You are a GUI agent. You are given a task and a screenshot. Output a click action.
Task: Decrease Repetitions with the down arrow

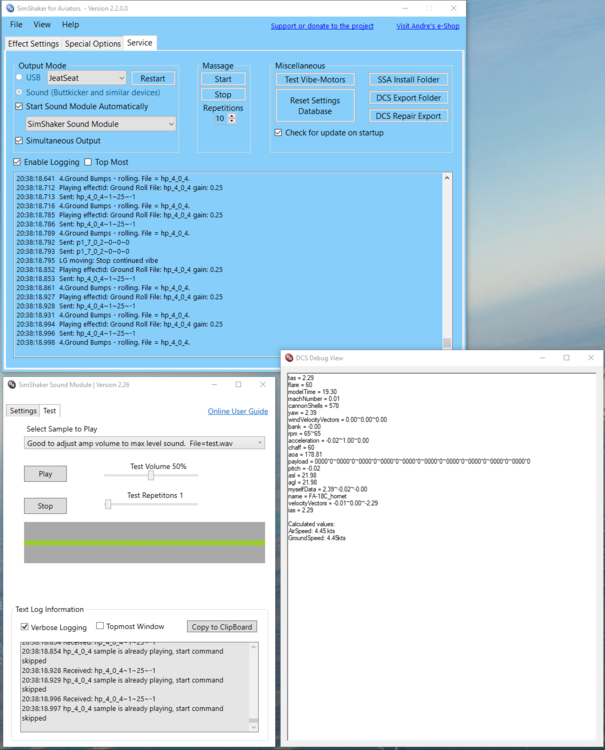(x=232, y=121)
